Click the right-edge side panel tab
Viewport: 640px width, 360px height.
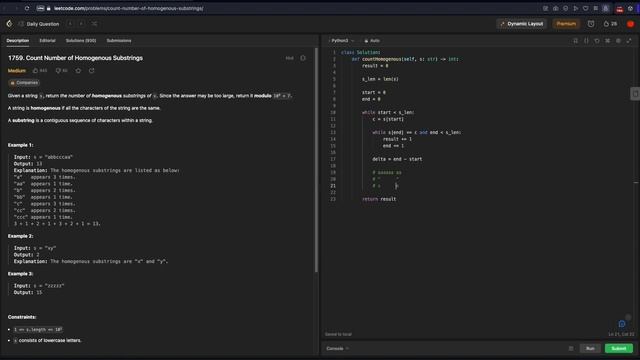point(635,93)
